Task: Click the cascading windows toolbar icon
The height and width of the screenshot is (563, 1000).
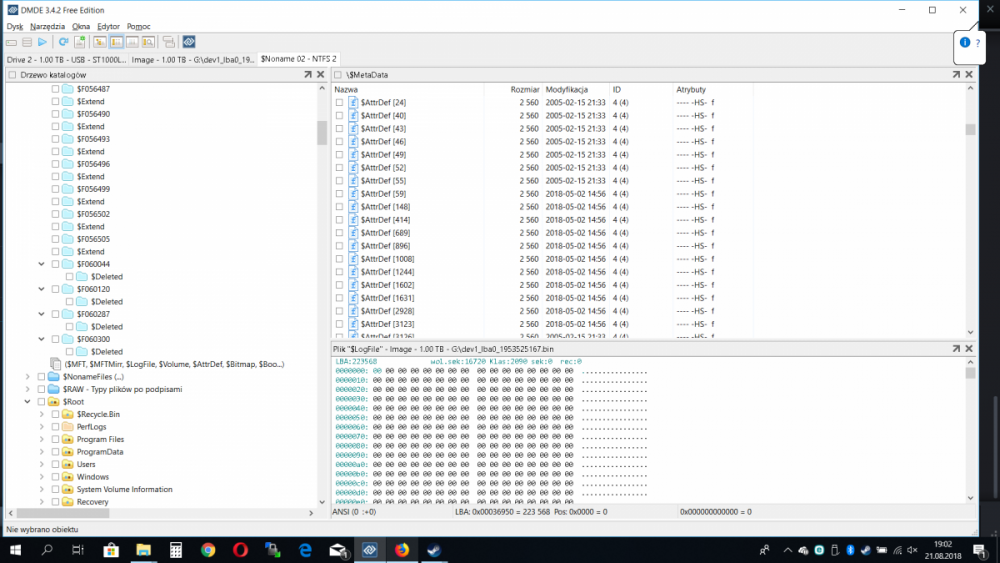Action: click(x=168, y=42)
